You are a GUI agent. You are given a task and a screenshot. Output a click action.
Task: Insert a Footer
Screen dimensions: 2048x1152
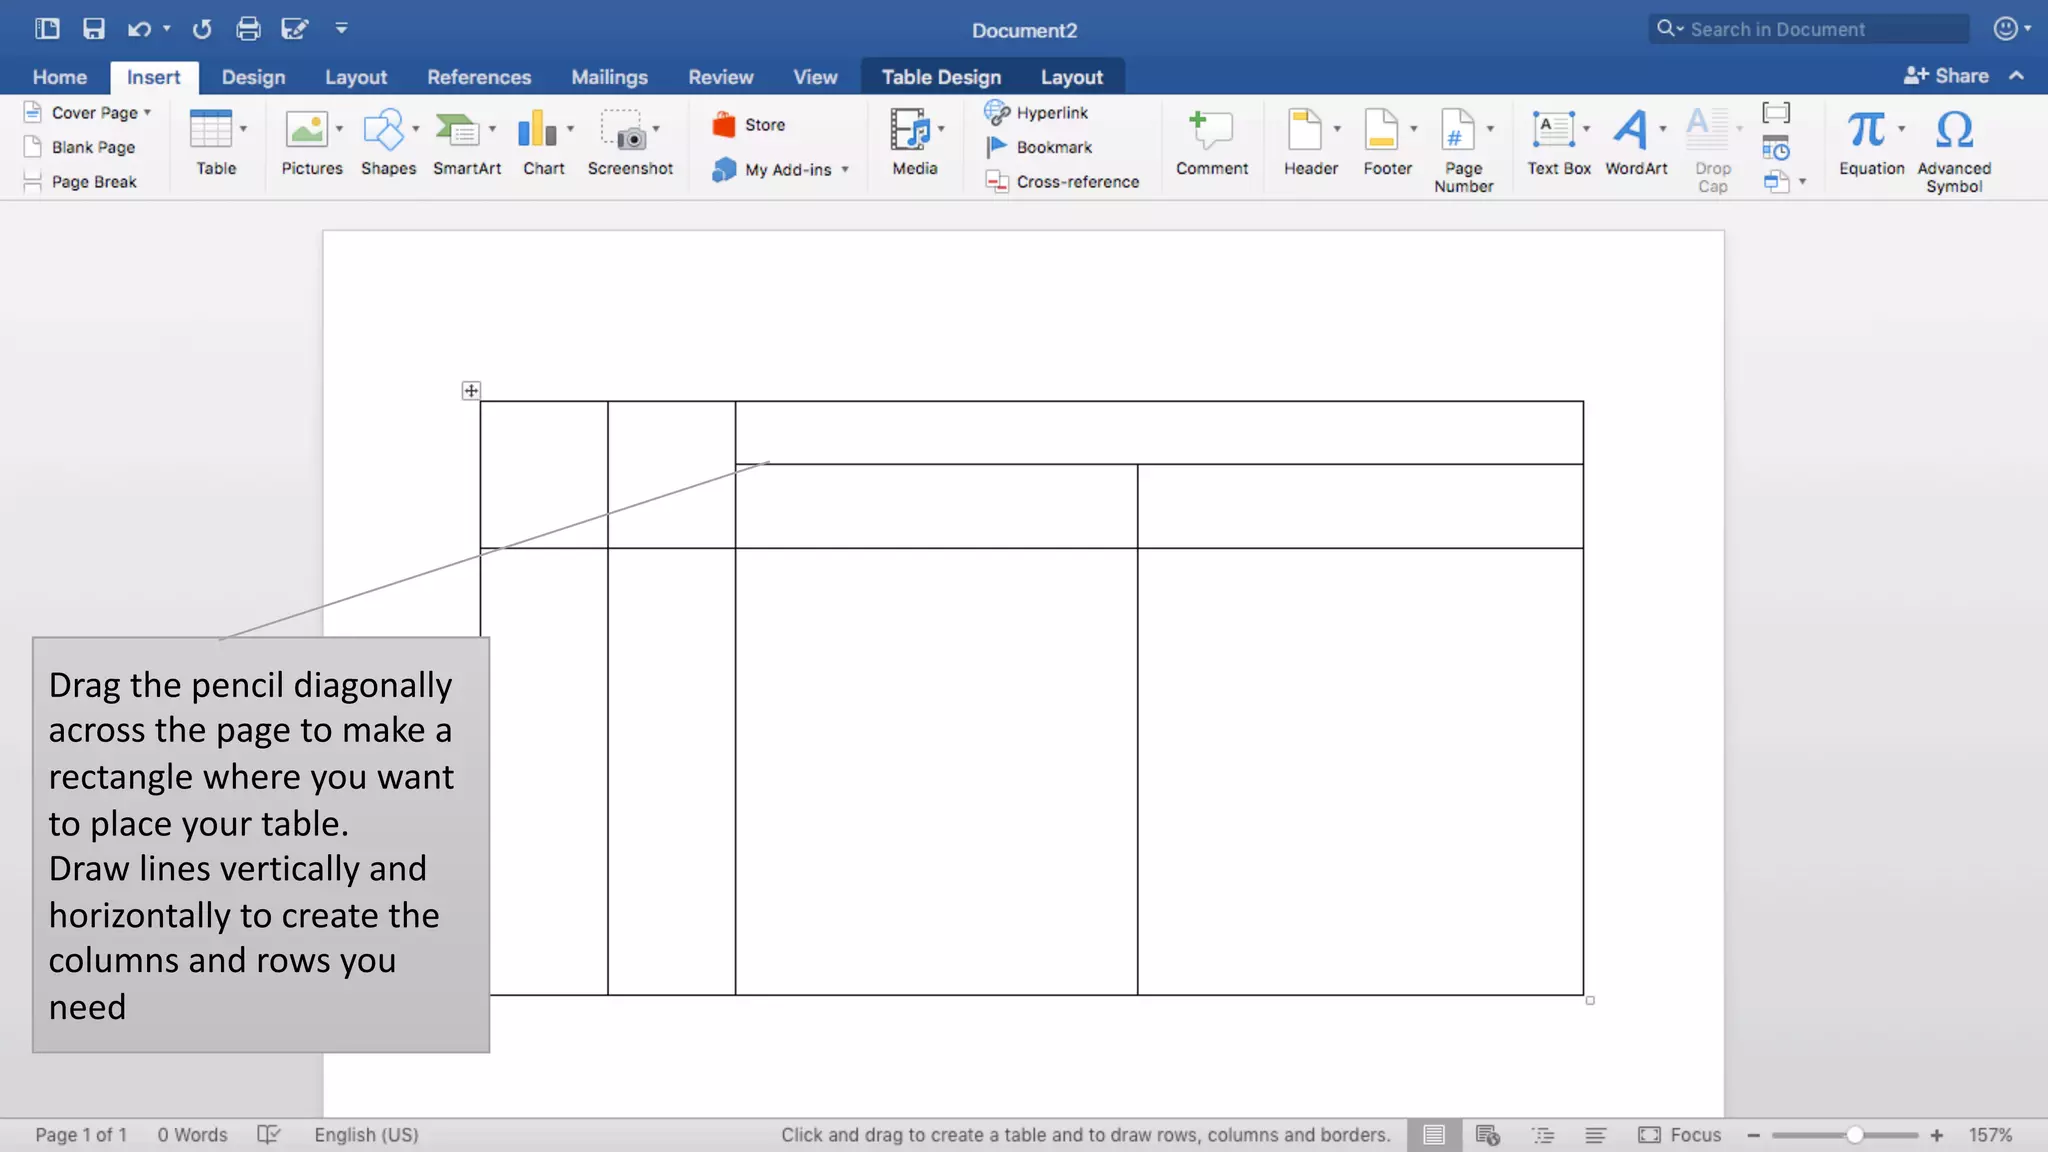tap(1381, 129)
